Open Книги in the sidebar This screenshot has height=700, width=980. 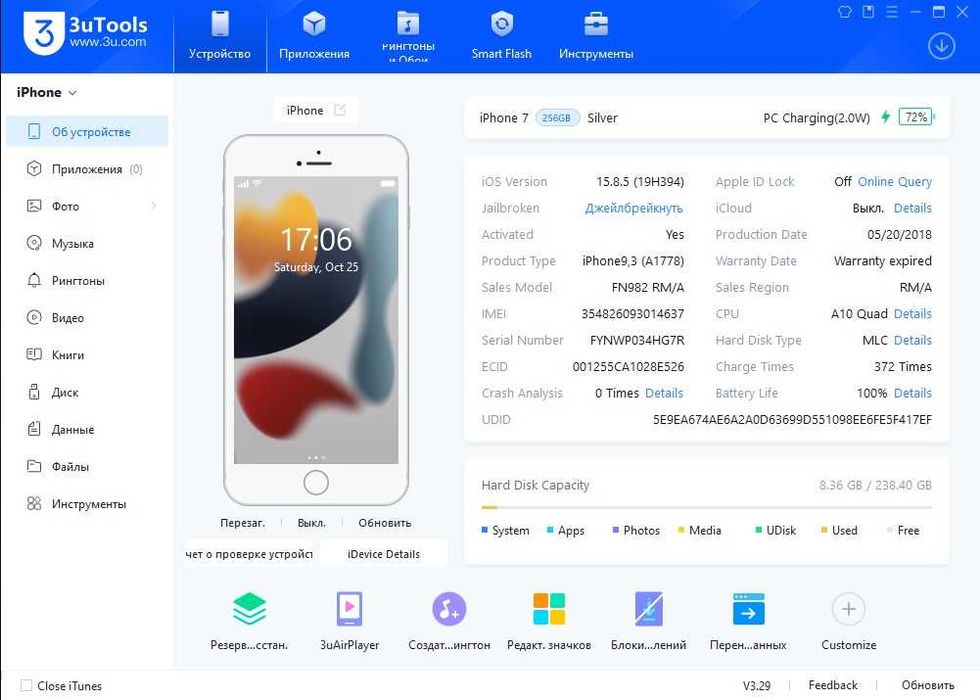[x=88, y=354]
